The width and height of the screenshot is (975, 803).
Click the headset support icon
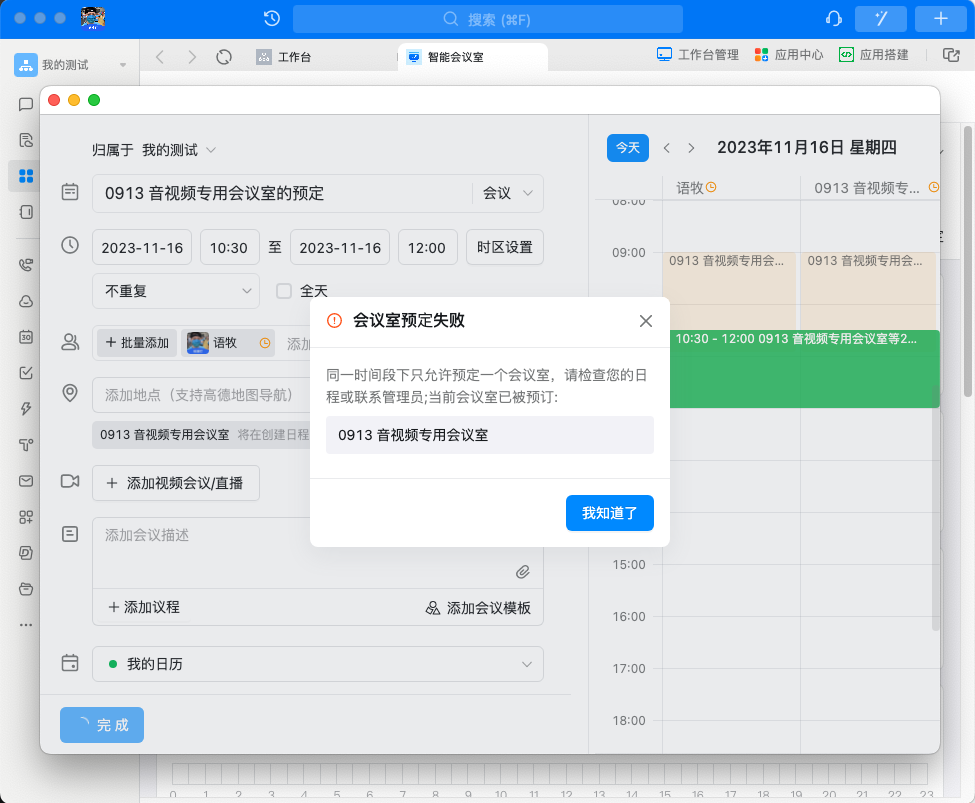tap(833, 19)
